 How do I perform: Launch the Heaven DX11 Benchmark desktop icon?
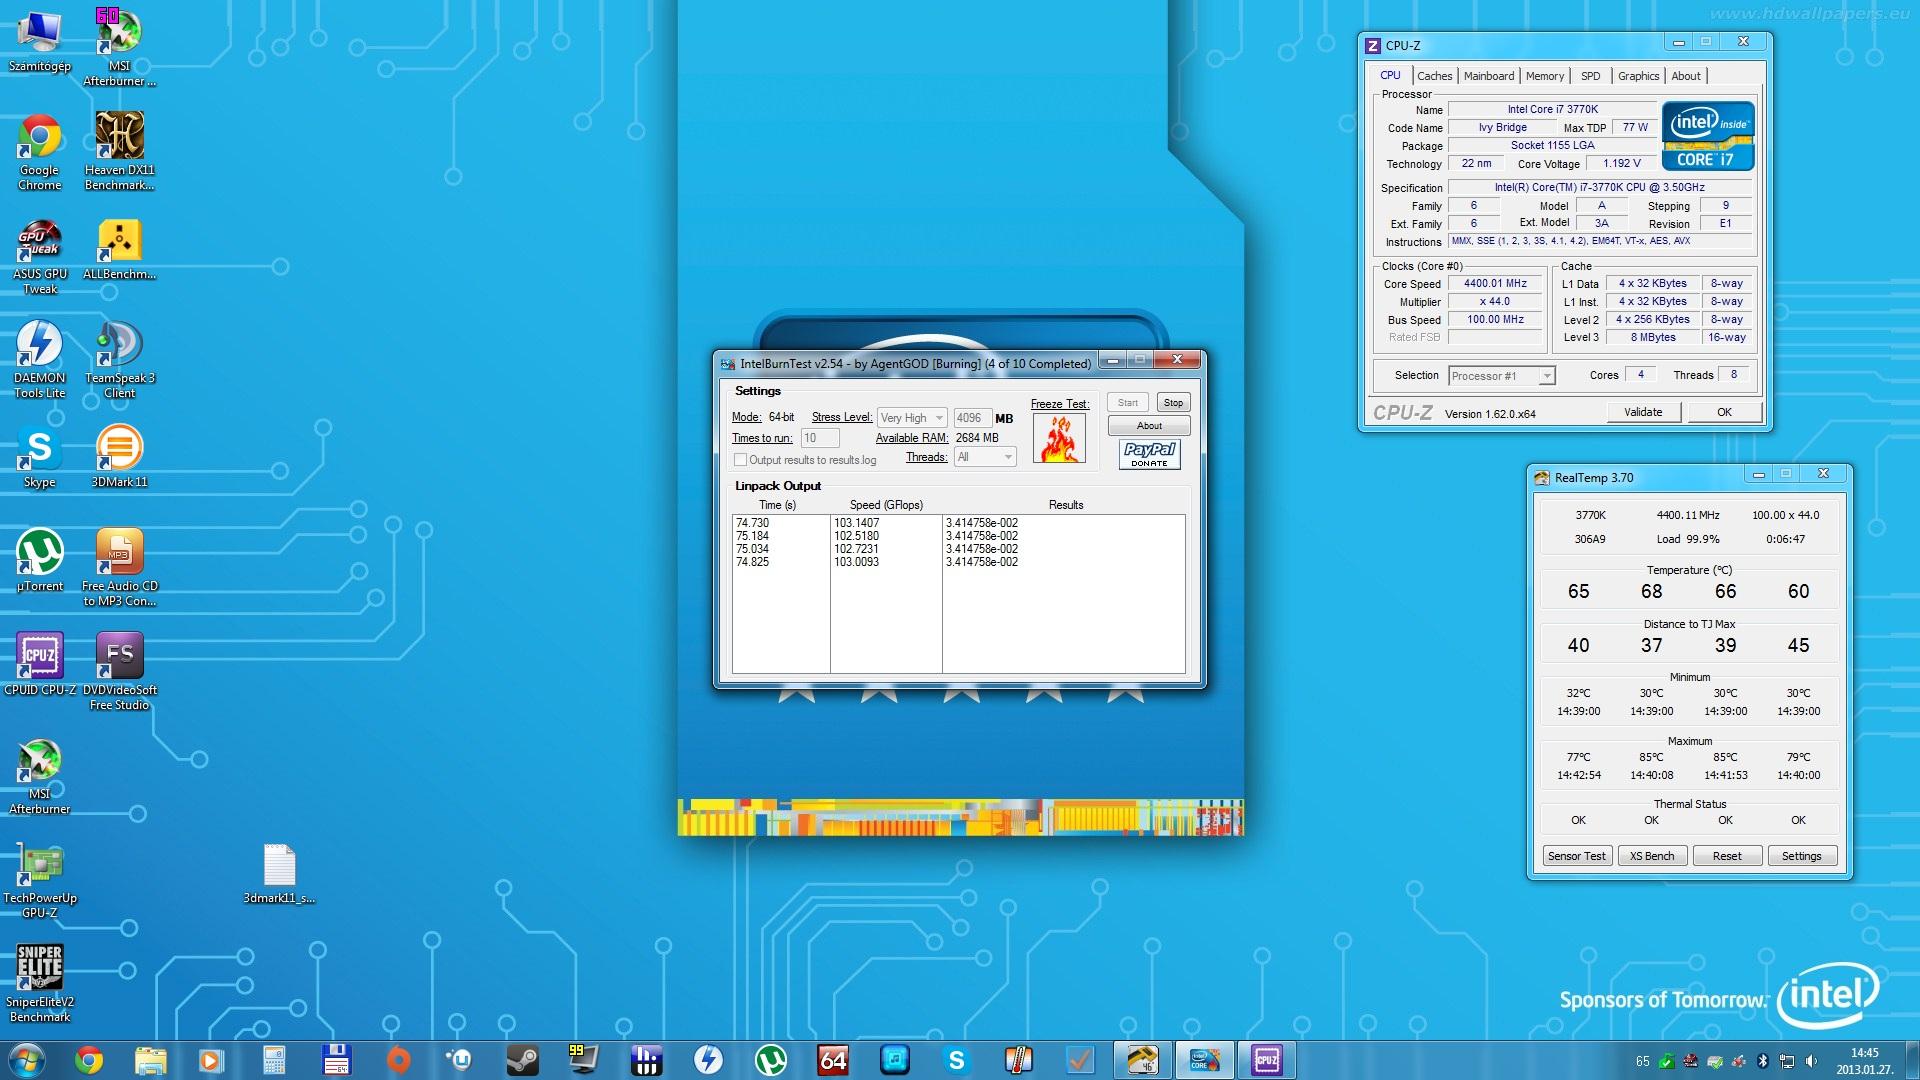coord(119,151)
